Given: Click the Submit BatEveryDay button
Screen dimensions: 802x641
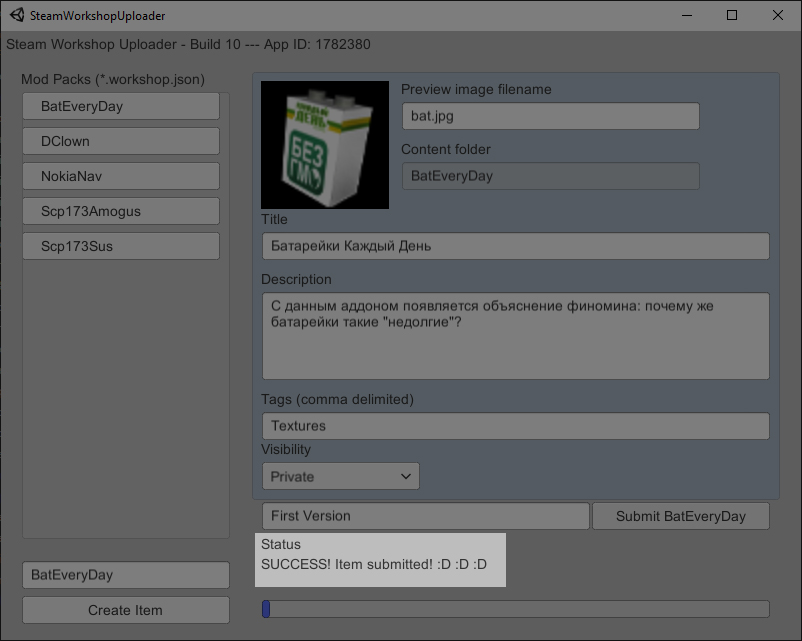Looking at the screenshot, I should (681, 516).
